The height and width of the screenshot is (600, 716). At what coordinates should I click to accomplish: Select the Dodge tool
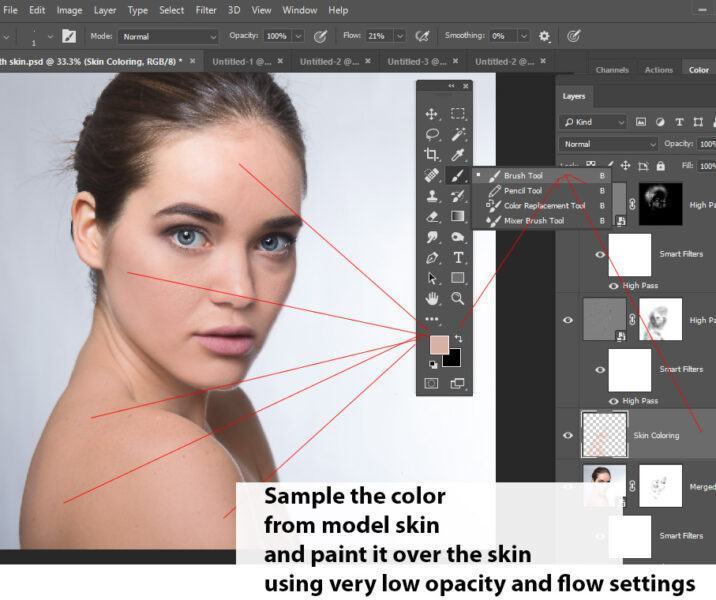458,237
